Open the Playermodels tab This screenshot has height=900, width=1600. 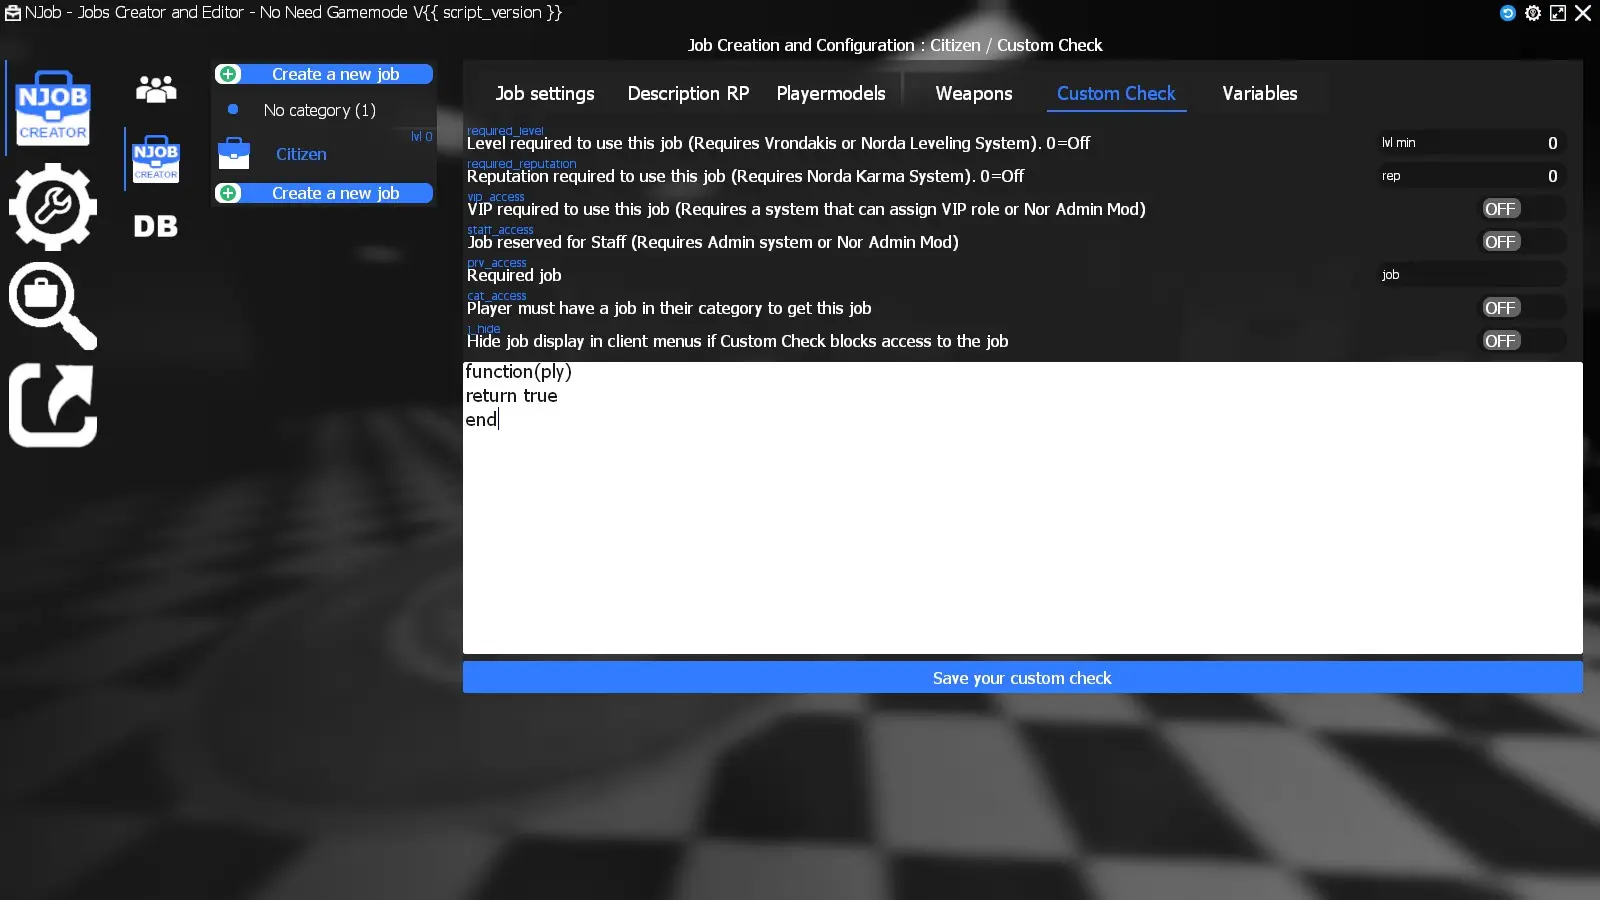tap(831, 93)
